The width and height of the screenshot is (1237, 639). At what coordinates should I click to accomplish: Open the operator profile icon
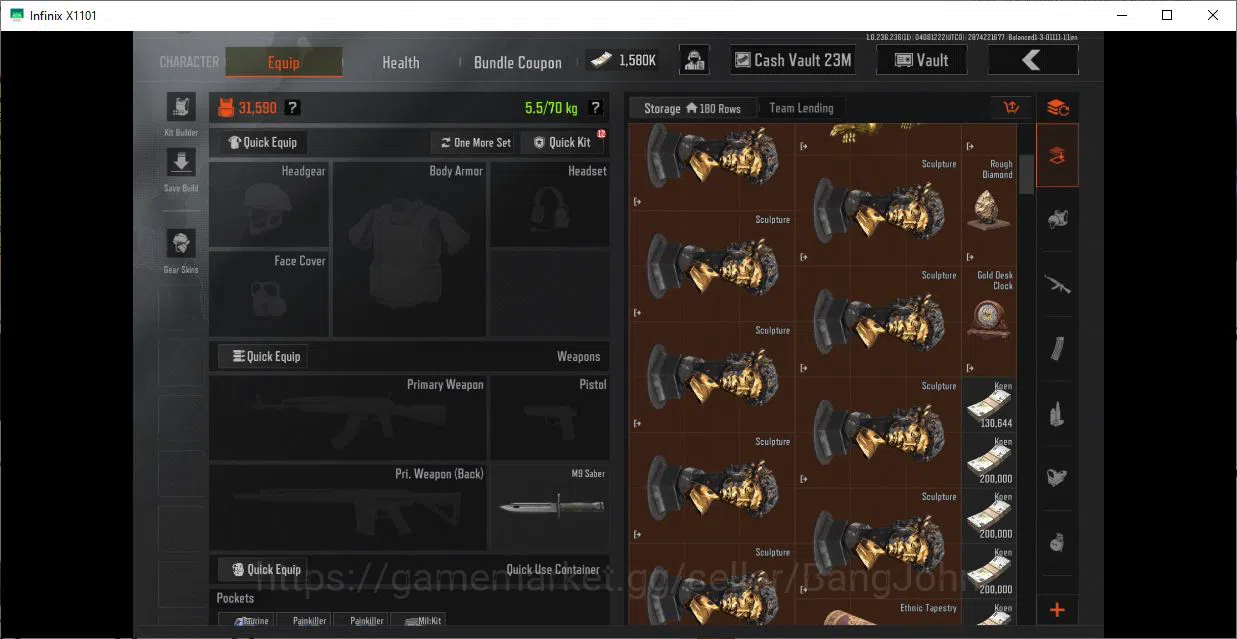(695, 60)
